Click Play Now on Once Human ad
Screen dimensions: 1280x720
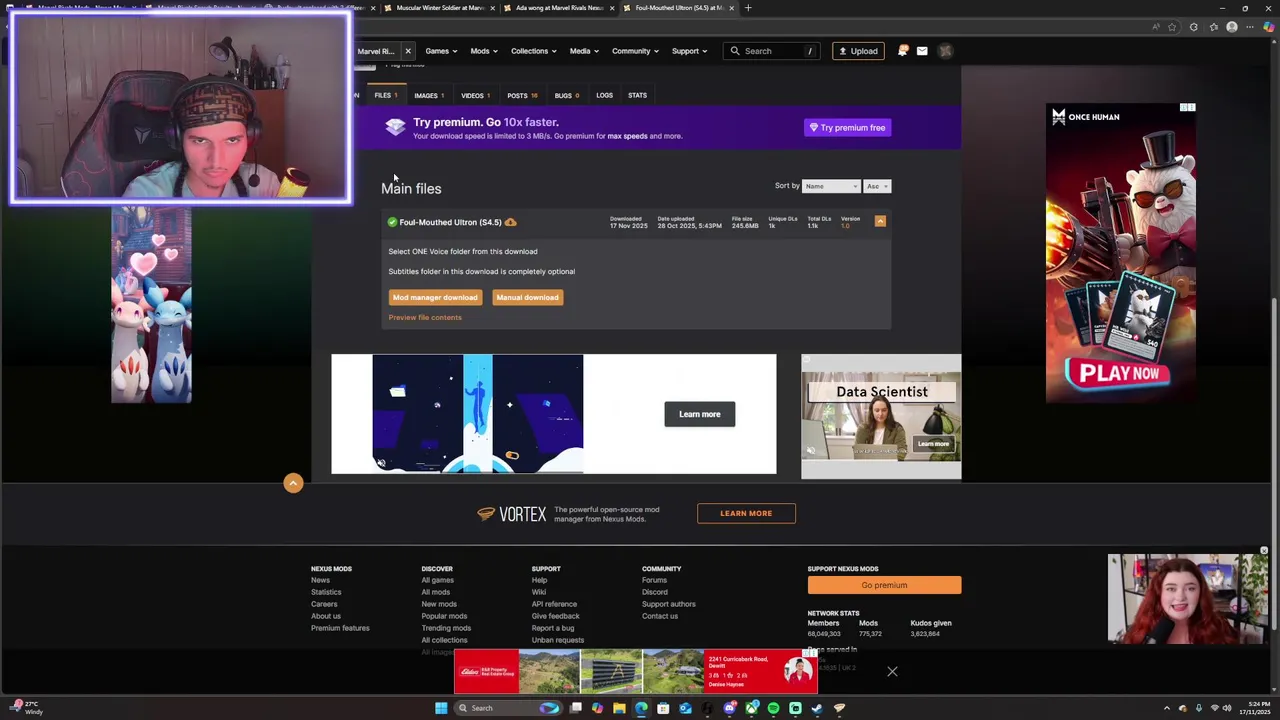point(1118,374)
